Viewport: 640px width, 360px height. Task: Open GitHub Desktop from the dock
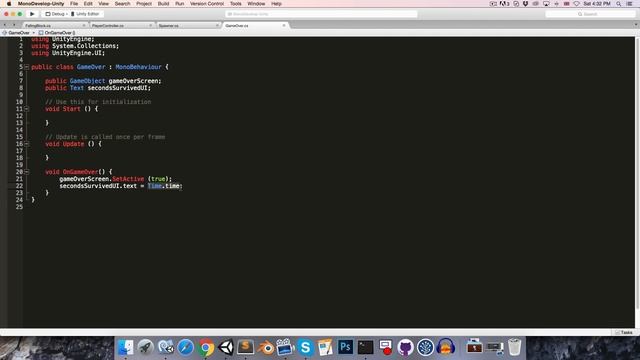pos(405,347)
